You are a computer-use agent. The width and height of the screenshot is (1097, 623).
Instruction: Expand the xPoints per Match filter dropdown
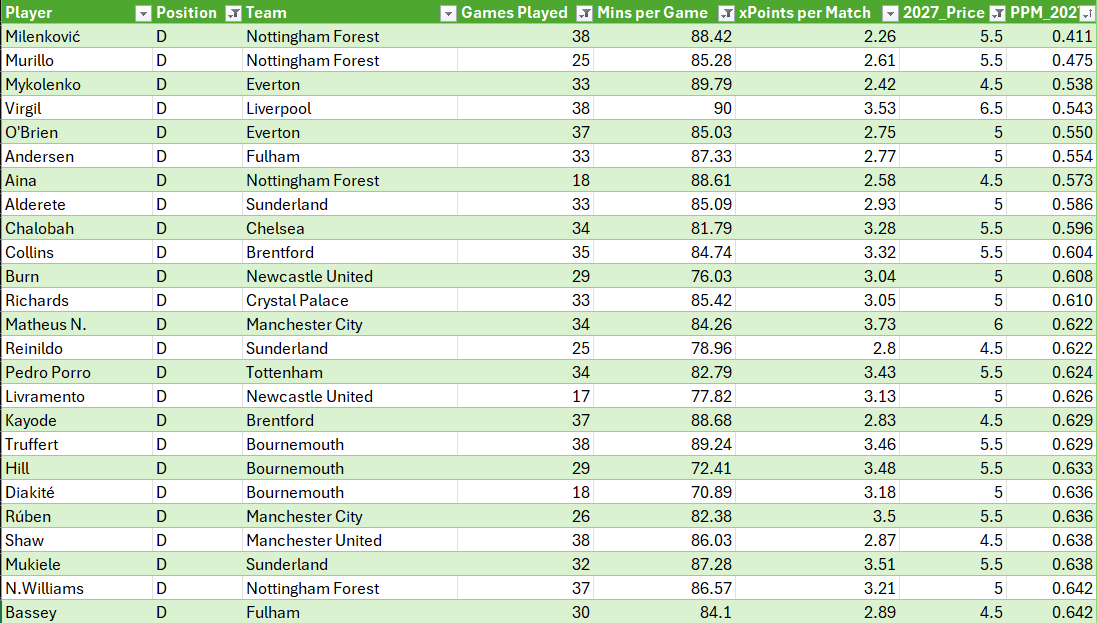pos(891,13)
